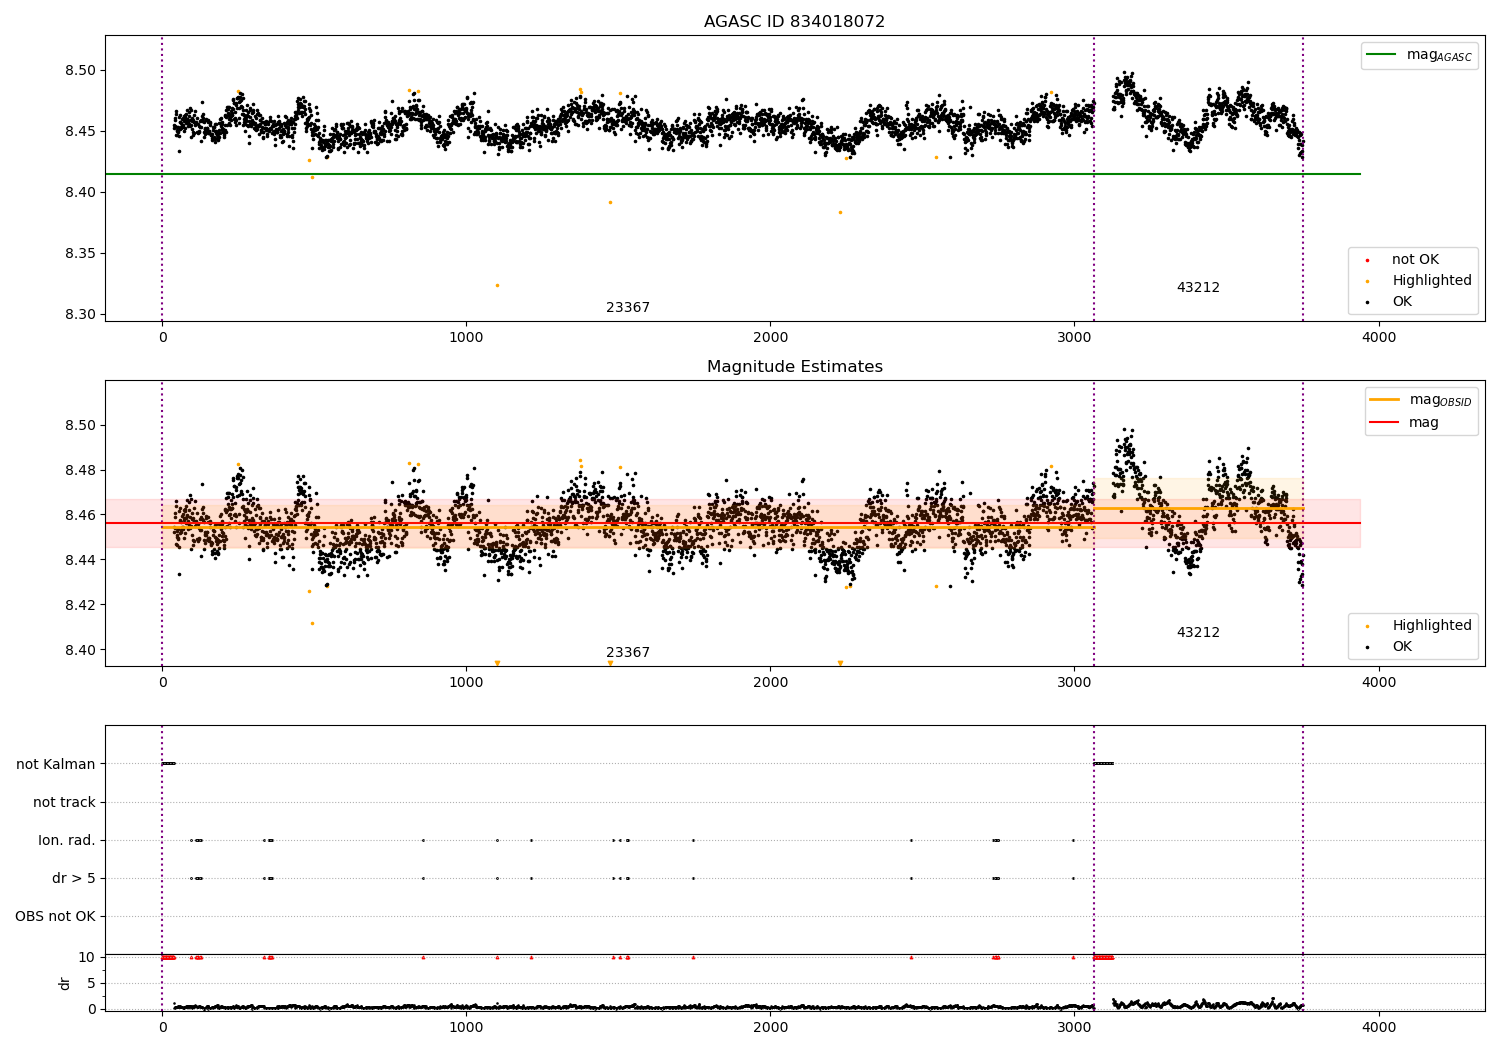Click x-tick '4000' under the AGASC ID plot
The image size is (1500, 1050).
pyautogui.click(x=1379, y=338)
